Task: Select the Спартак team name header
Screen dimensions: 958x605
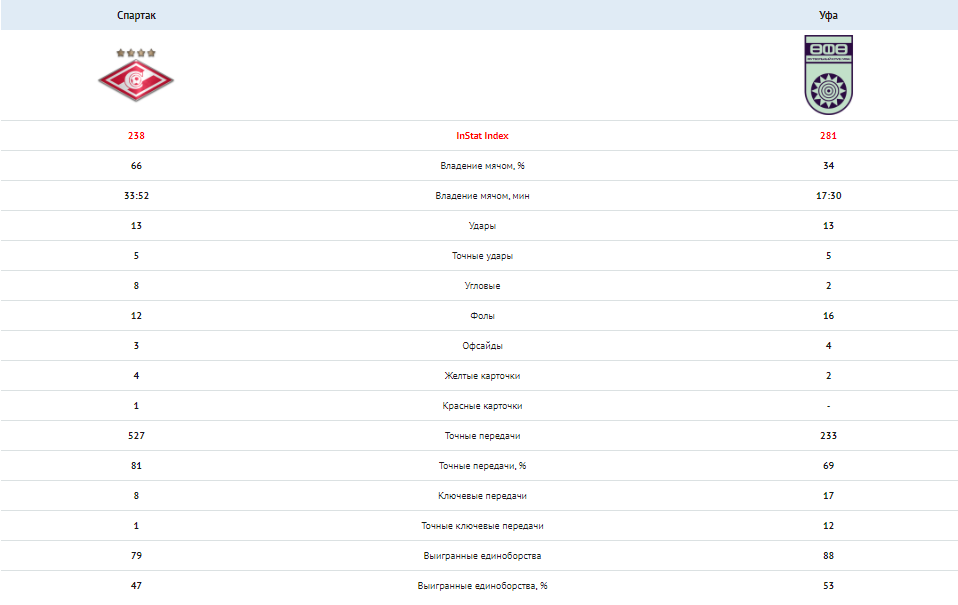Action: (x=136, y=15)
